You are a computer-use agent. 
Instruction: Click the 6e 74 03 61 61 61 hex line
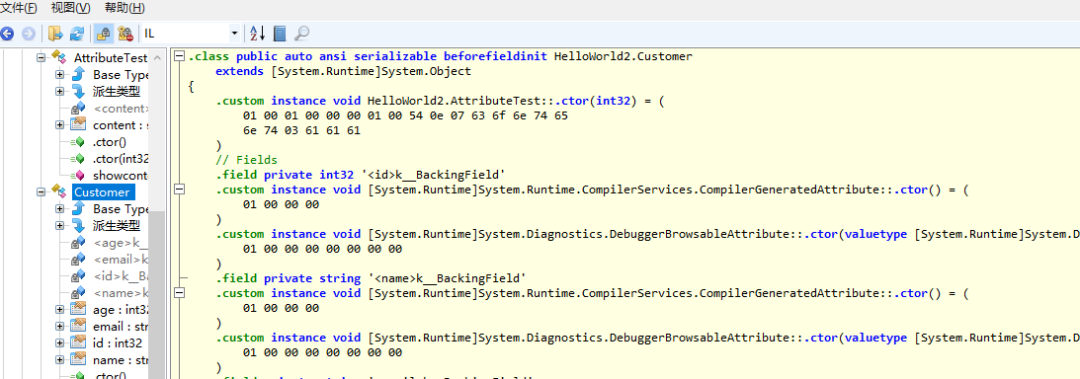point(302,130)
